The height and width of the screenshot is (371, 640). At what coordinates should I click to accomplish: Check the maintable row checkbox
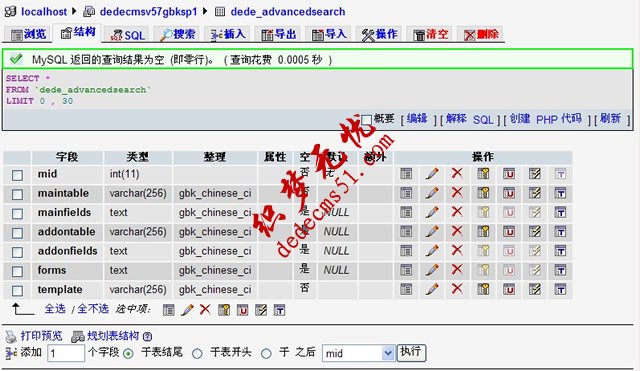17,194
